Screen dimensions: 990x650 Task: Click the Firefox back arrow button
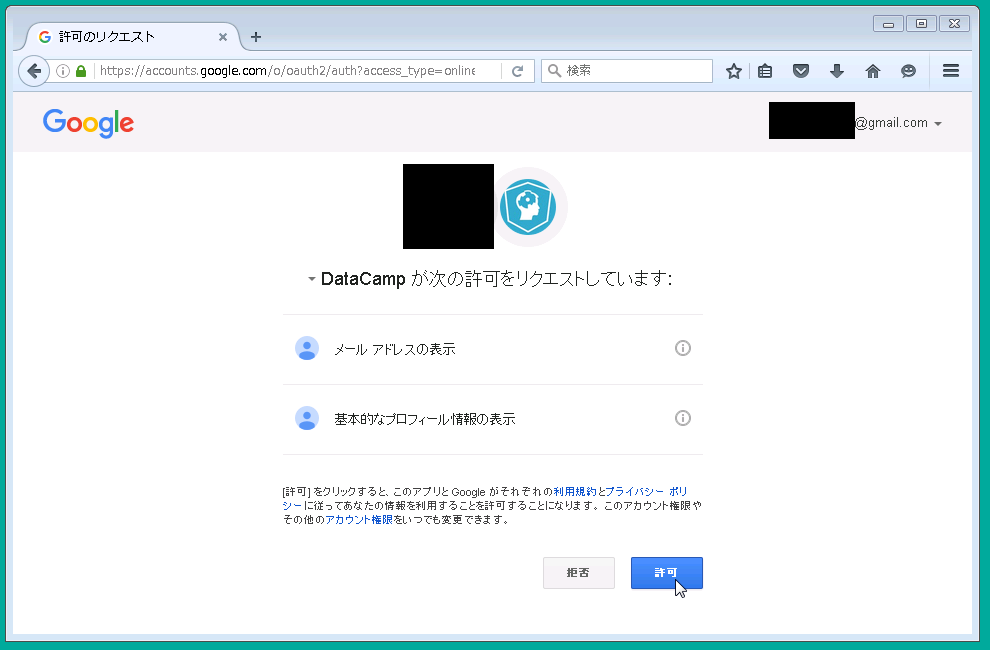(34, 71)
